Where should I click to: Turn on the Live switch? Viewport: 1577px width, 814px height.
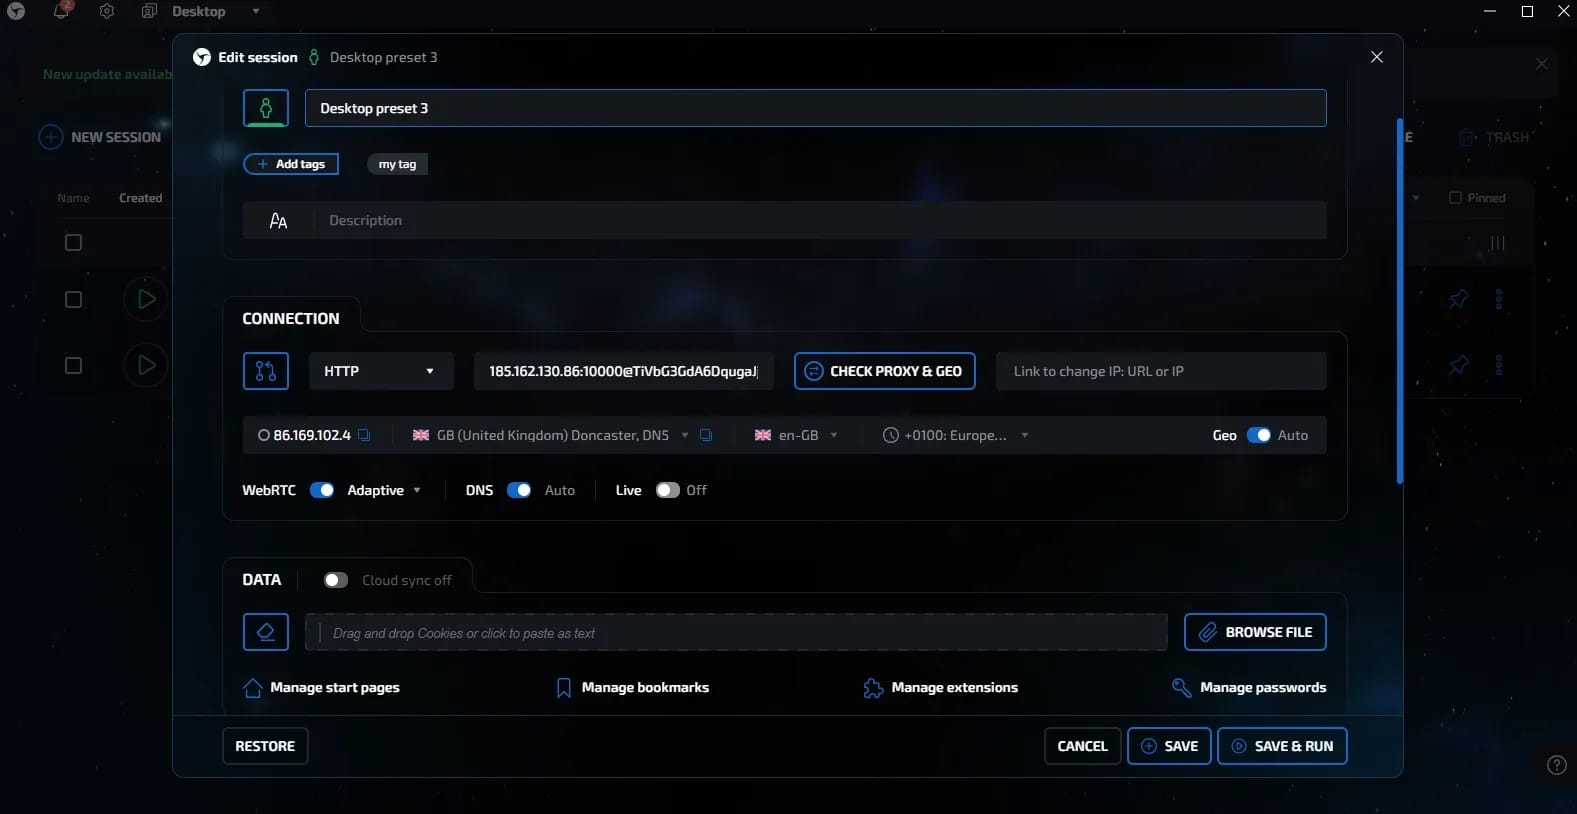[x=667, y=490]
